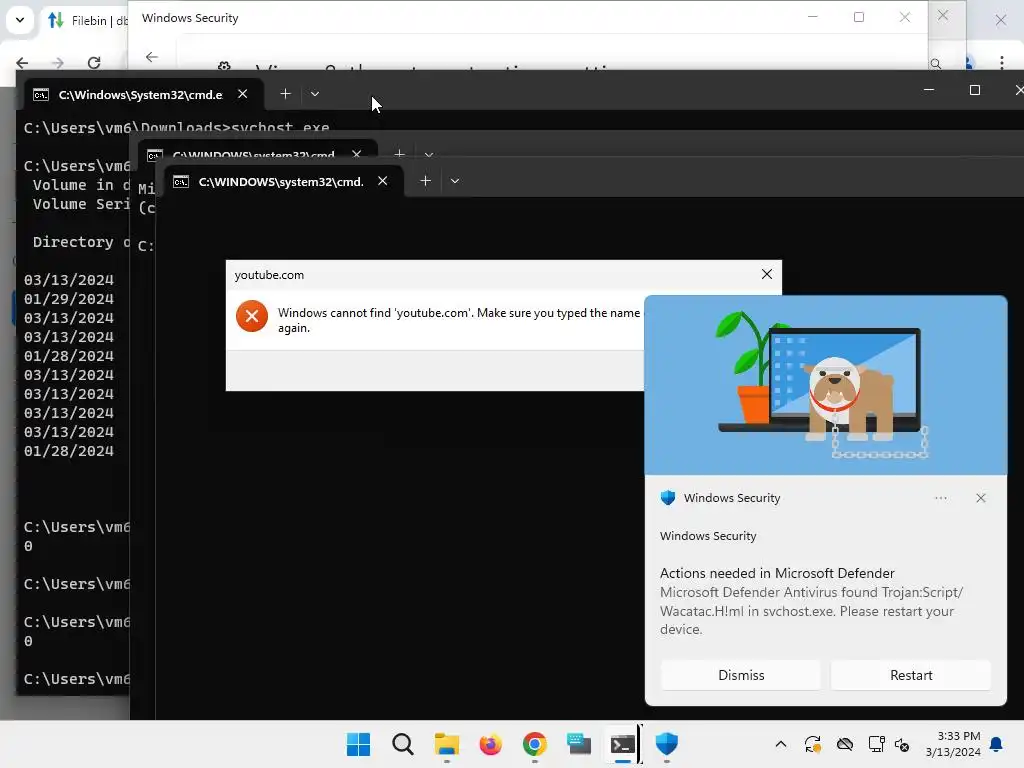Image resolution: width=1024 pixels, height=768 pixels.
Task: Click the Chrome back navigation arrow
Action: pos(22,63)
